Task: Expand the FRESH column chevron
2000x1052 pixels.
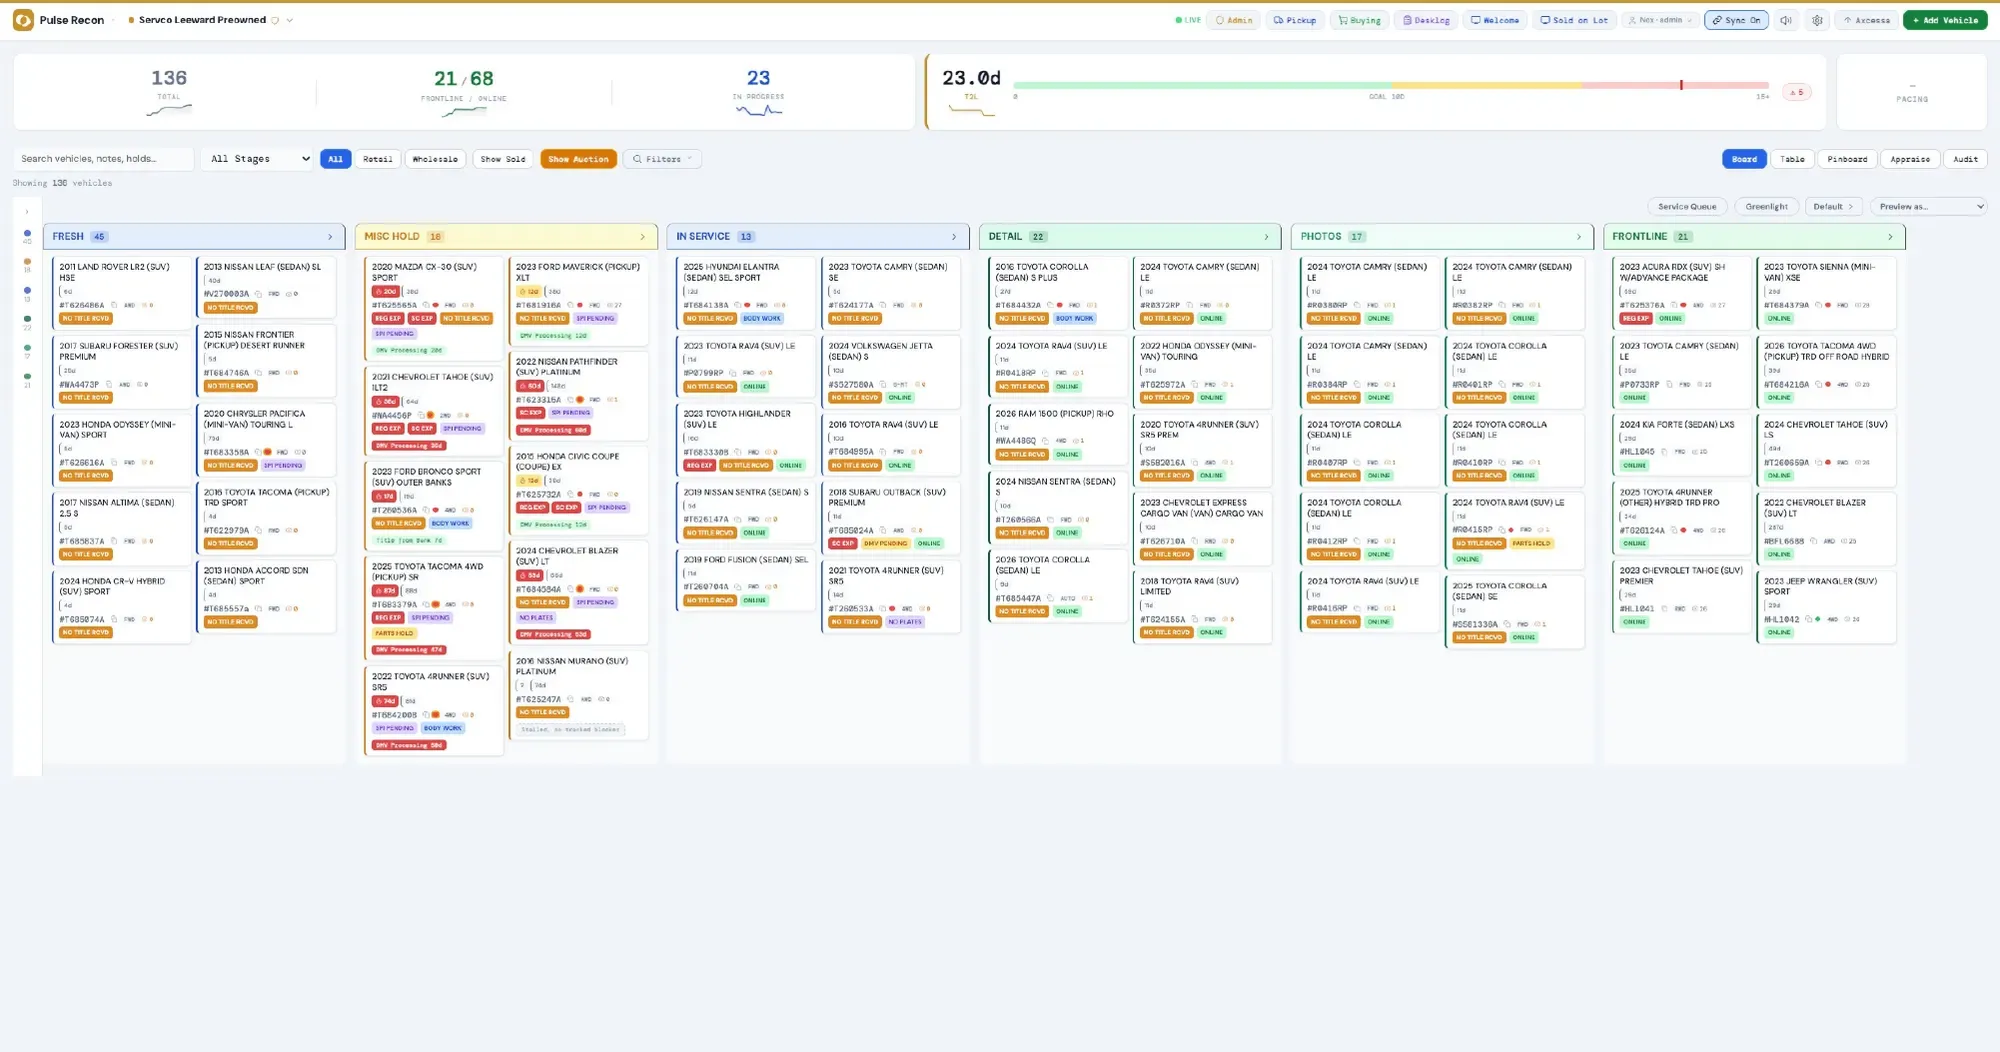Action: [x=330, y=237]
